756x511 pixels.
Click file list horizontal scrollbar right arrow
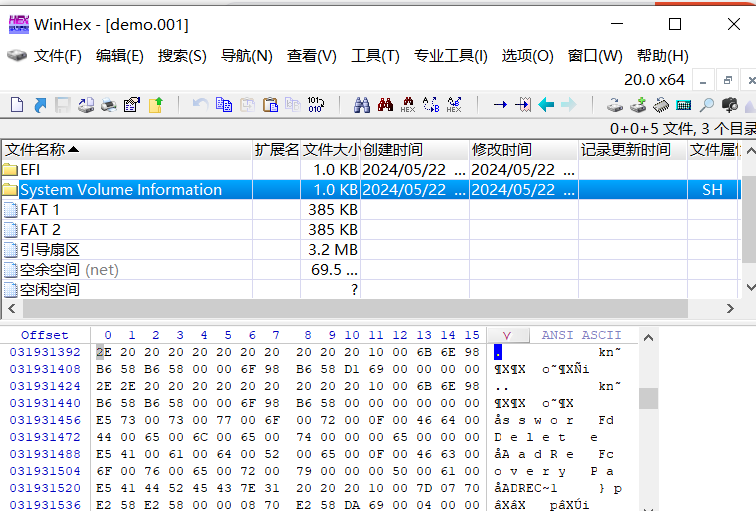tap(730, 309)
